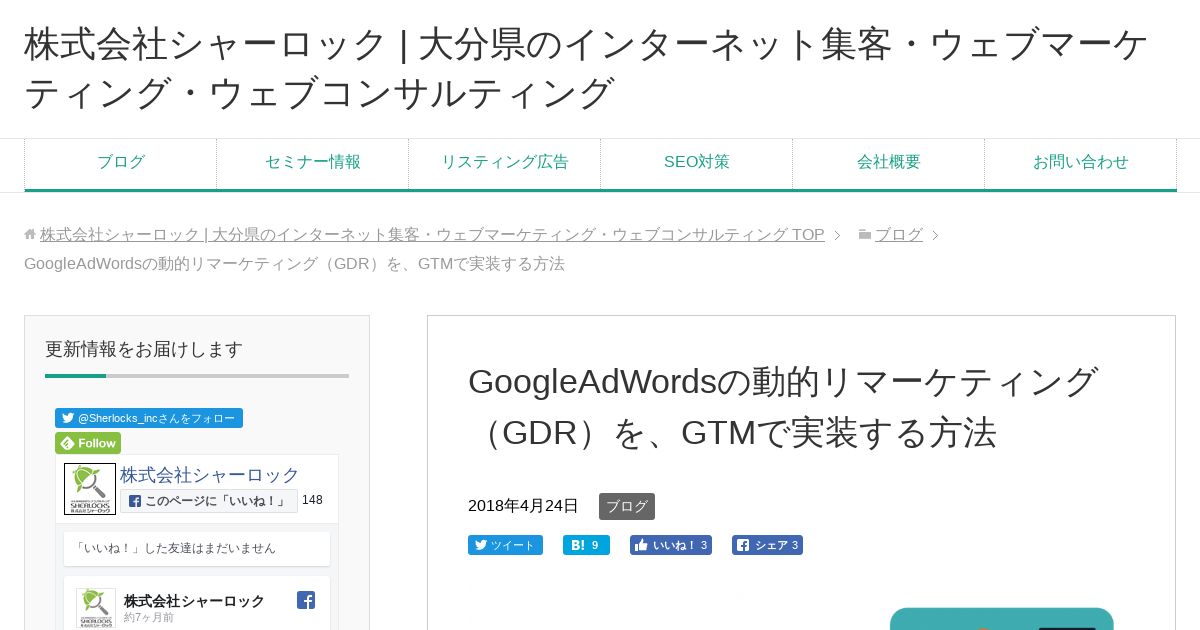Click the 2018年4月24日 publish date
Viewport: 1200px width, 630px height.
[523, 506]
